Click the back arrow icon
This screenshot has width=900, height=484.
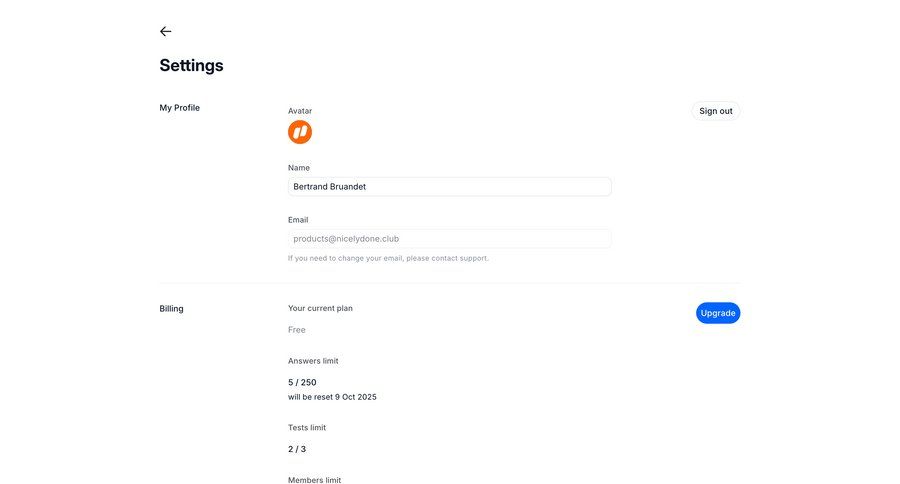pyautogui.click(x=166, y=31)
